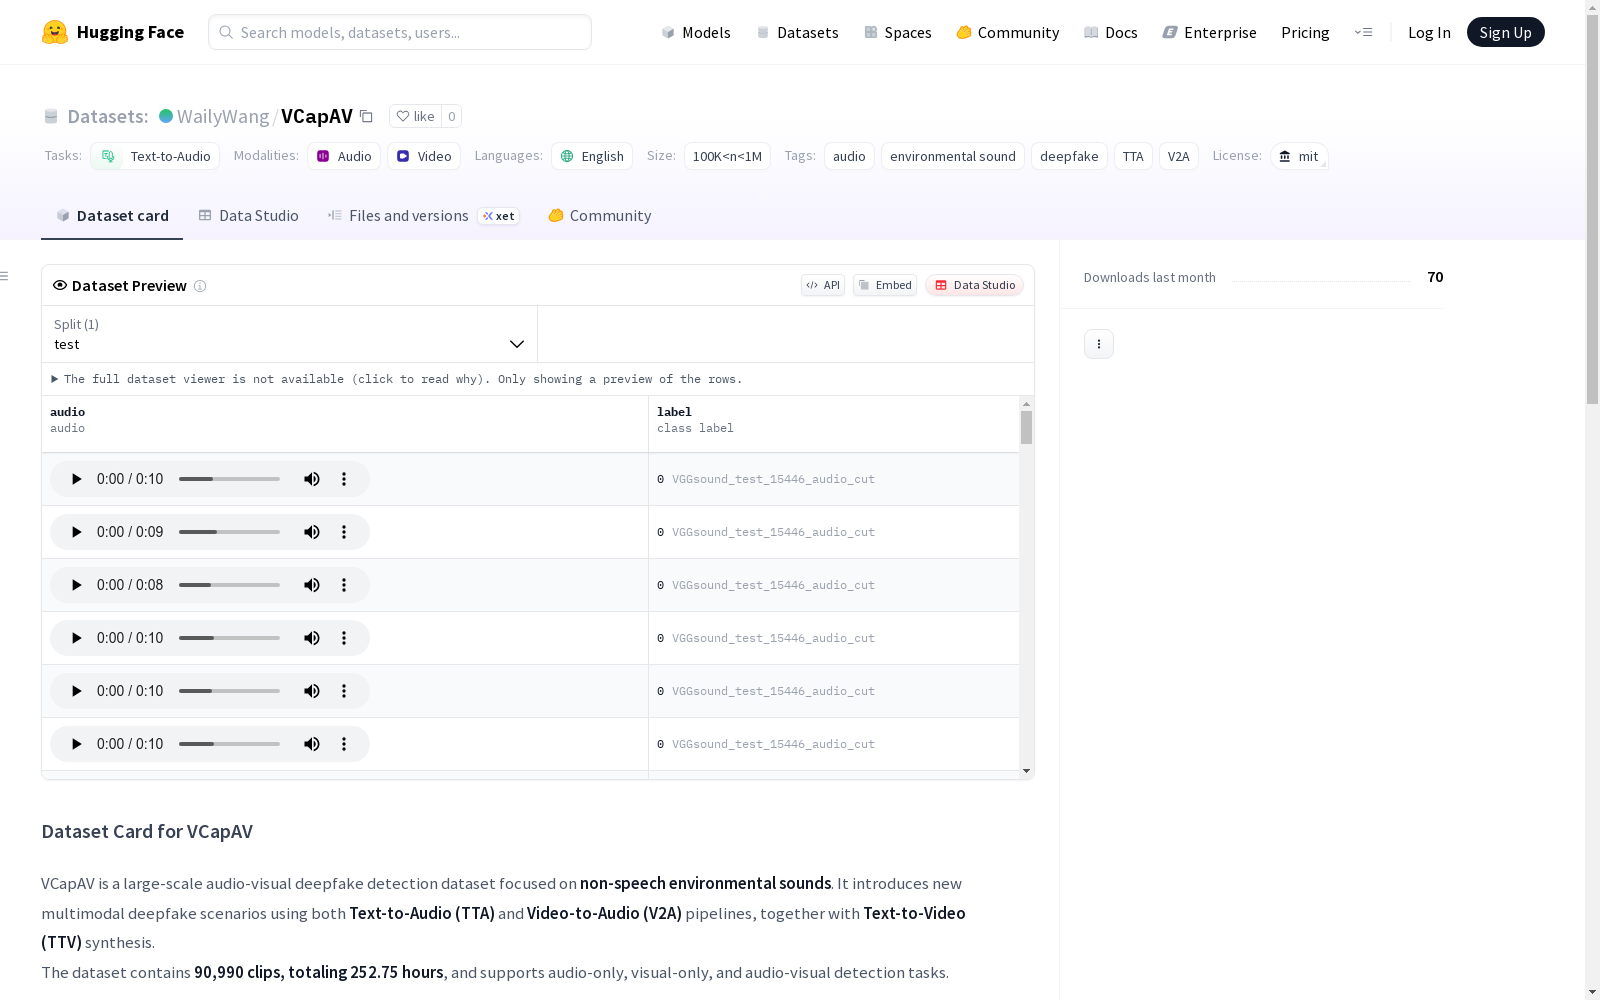Viewport: 1600px width, 1000px height.
Task: Click the audio tag next to Tags
Action: click(x=849, y=156)
